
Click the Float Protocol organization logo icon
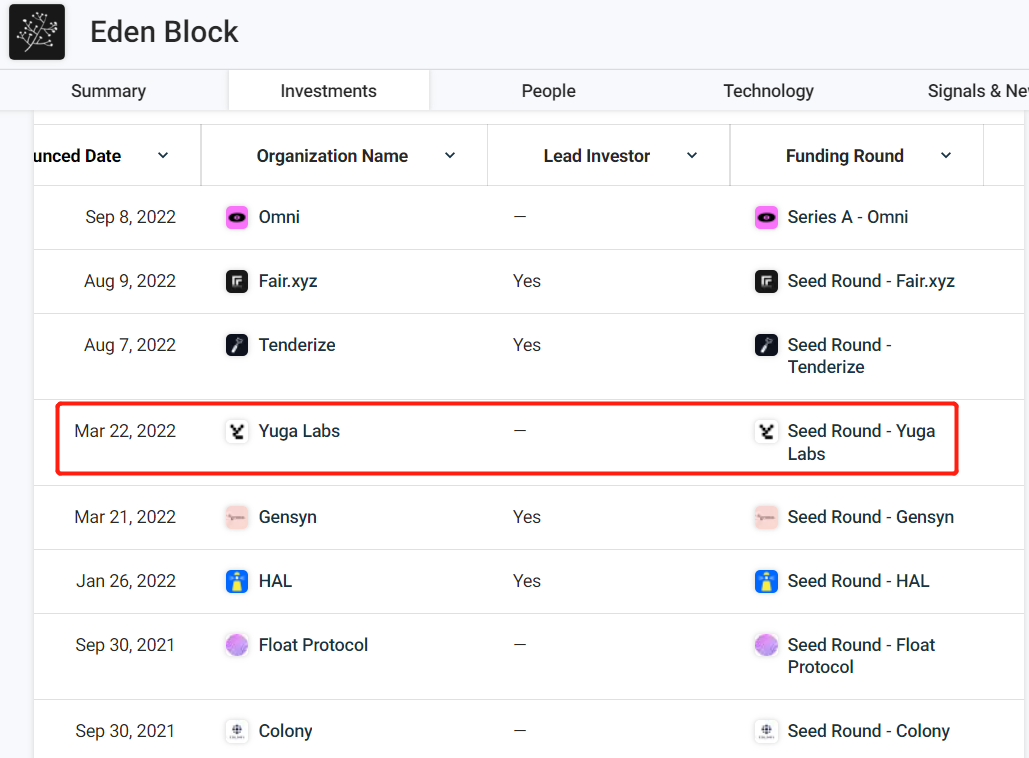237,645
